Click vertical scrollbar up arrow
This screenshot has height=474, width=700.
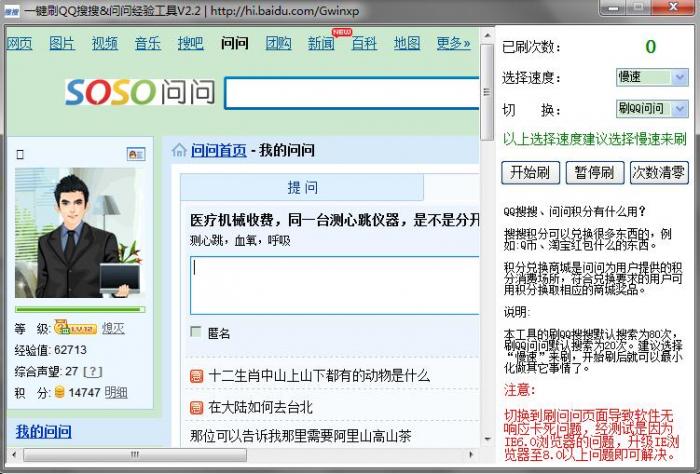[x=487, y=35]
